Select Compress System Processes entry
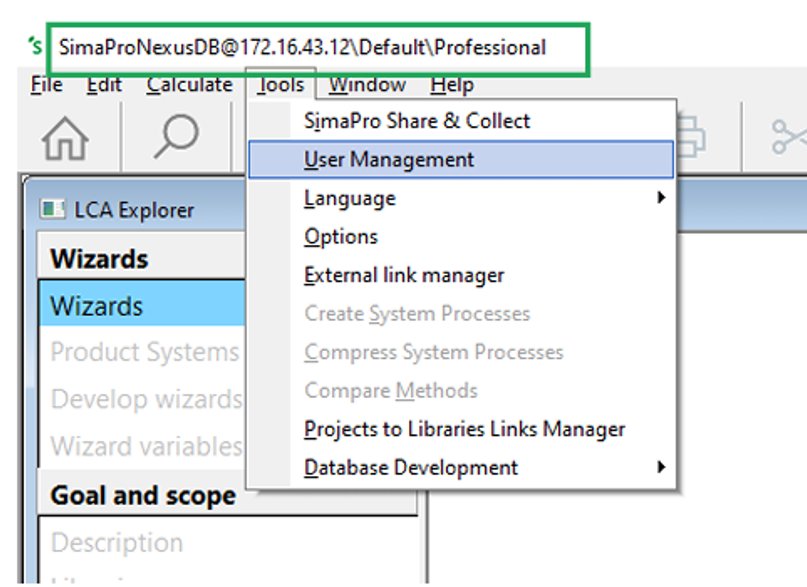 pos(461,352)
